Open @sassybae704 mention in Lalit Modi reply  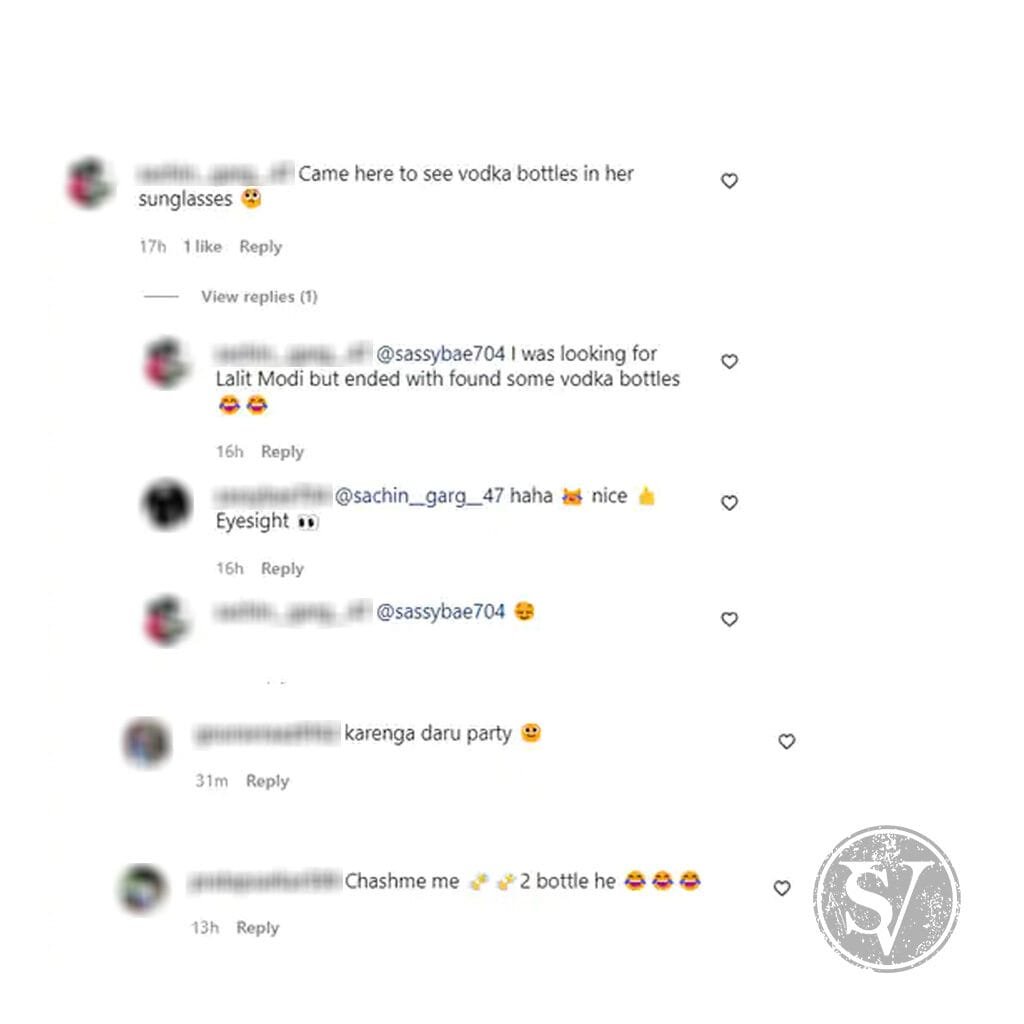(440, 354)
